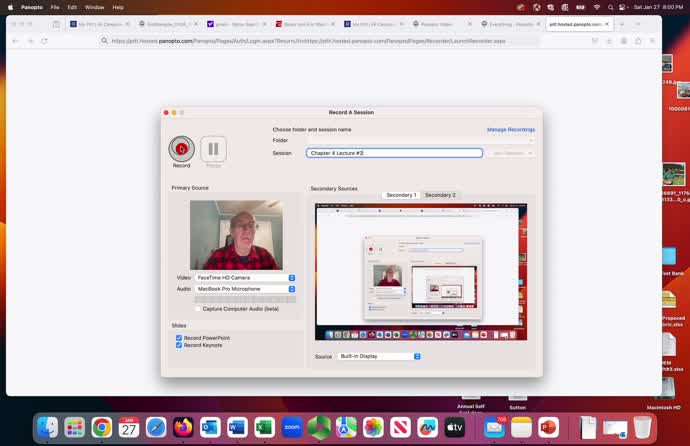Open Apple TV app in dock
This screenshot has width=690, height=446.
tap(455, 428)
